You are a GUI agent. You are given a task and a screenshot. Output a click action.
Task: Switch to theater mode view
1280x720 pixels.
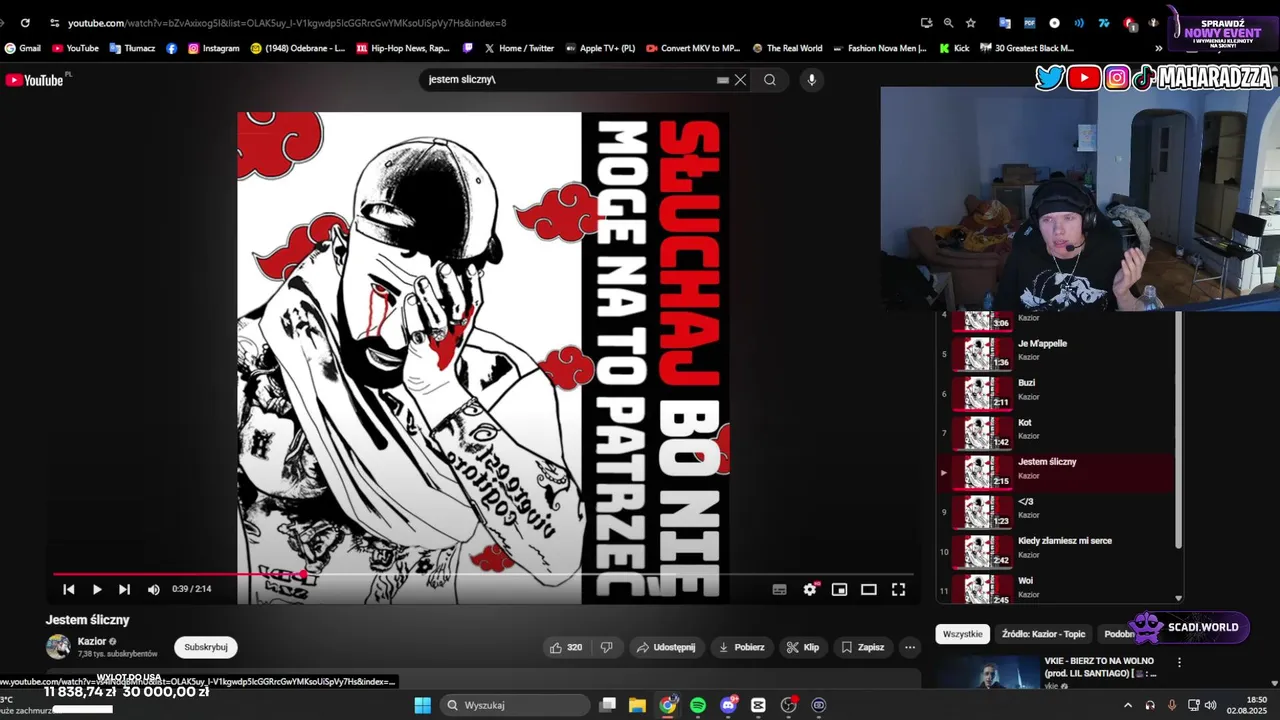pyautogui.click(x=869, y=590)
